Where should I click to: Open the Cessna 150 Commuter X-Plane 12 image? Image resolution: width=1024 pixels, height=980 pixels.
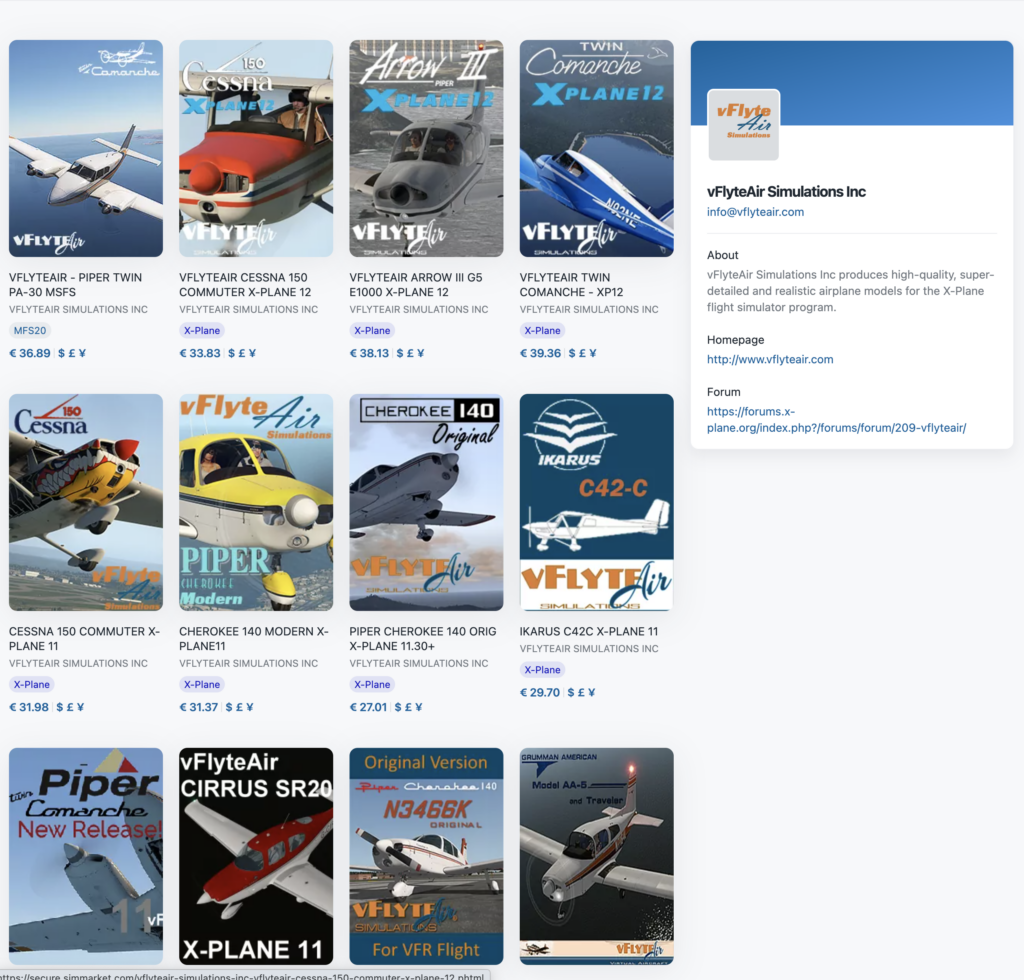[256, 149]
